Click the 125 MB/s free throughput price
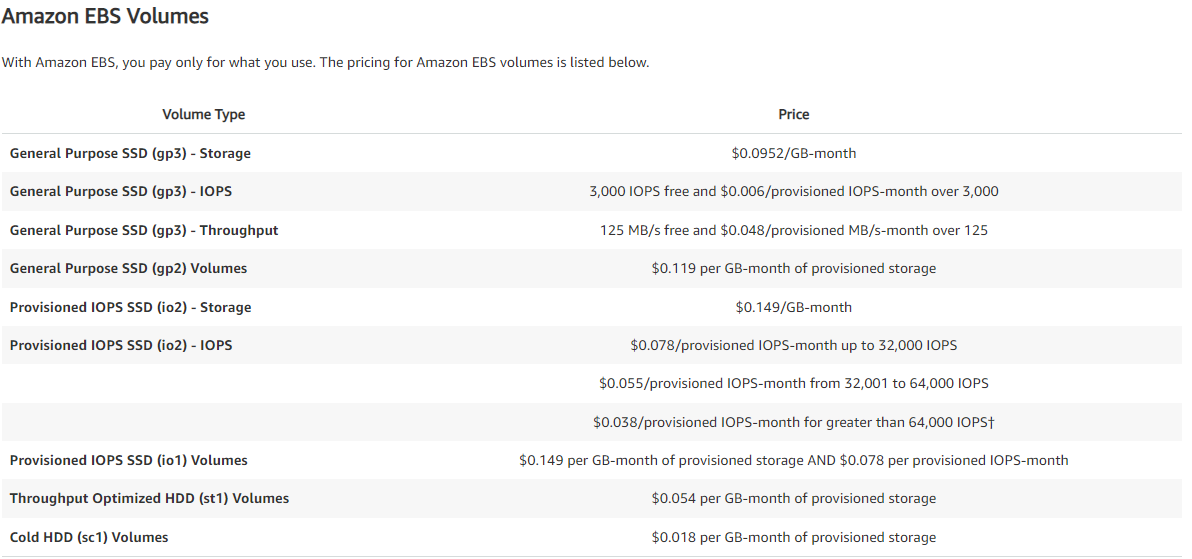Viewport: 1192px width, 559px height. pos(794,230)
